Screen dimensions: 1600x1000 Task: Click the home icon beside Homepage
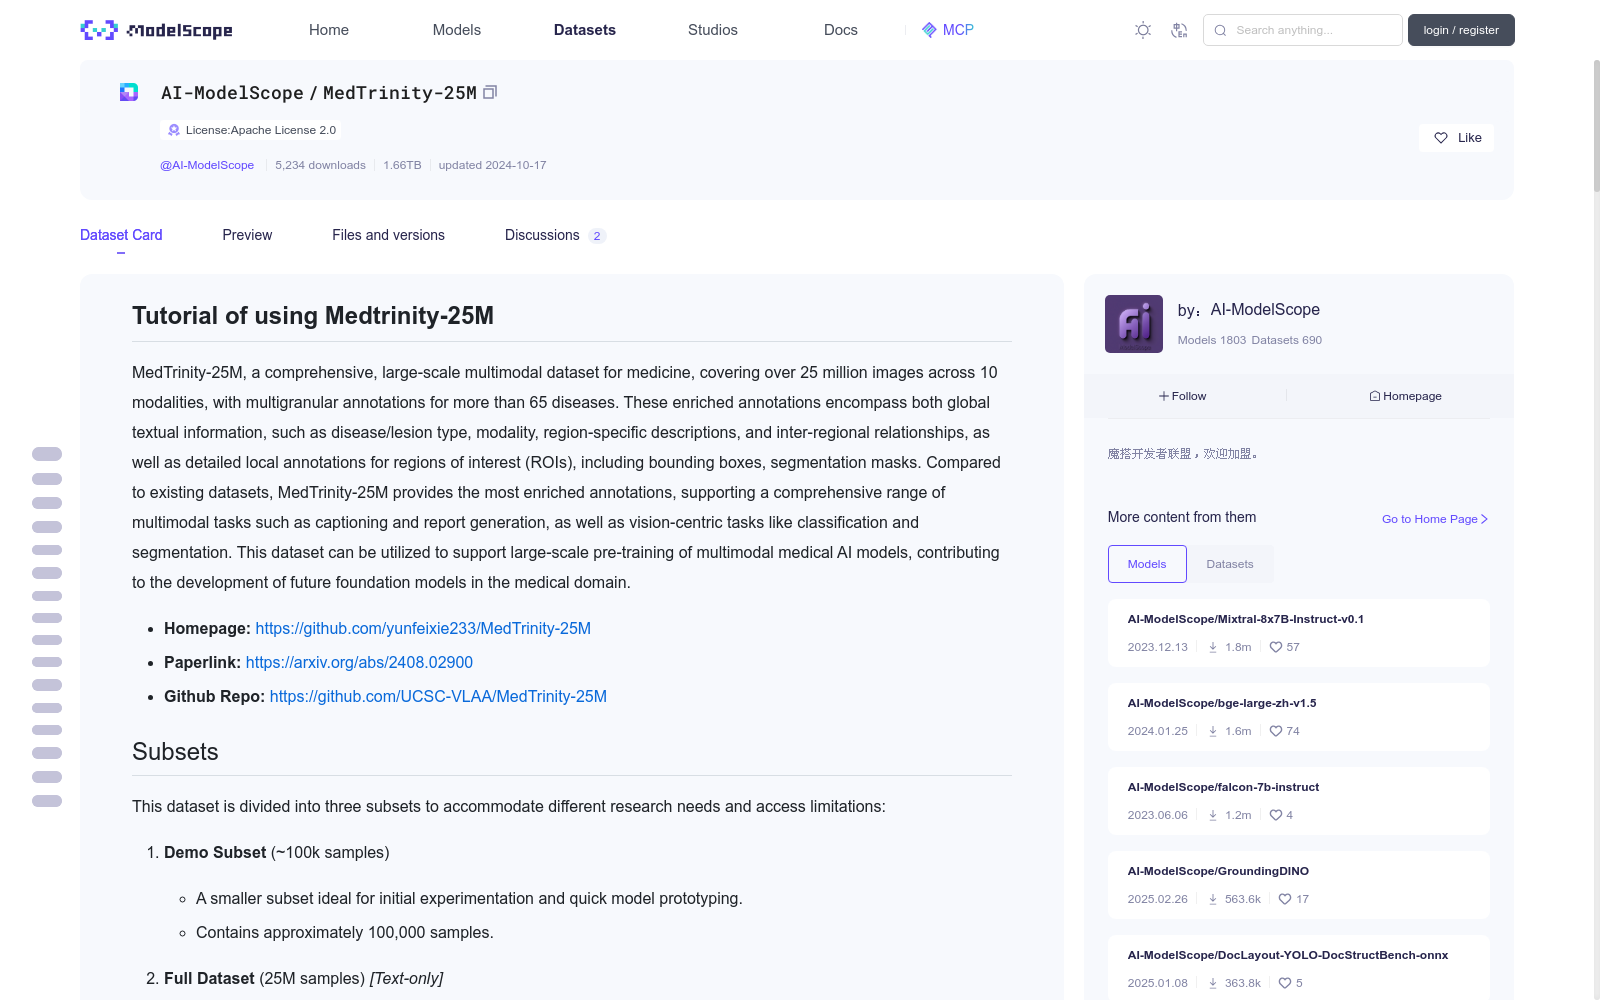(1375, 396)
